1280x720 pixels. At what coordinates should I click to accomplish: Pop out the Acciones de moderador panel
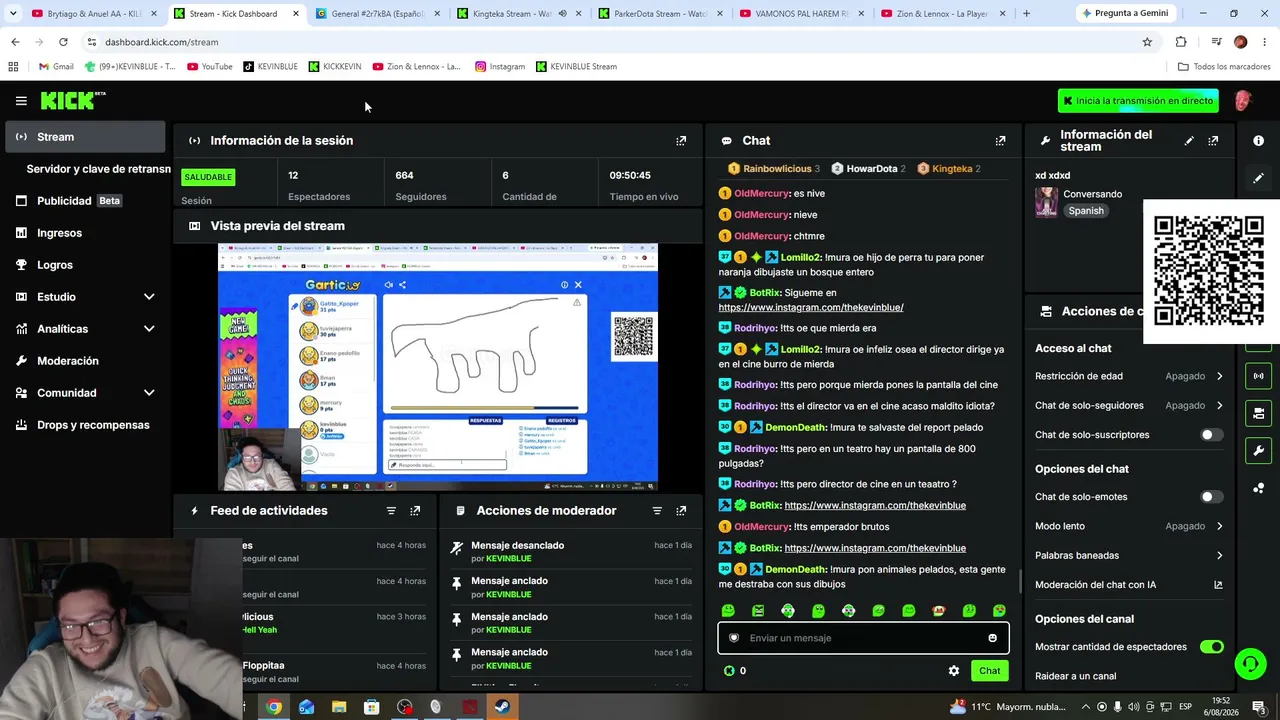click(x=681, y=511)
